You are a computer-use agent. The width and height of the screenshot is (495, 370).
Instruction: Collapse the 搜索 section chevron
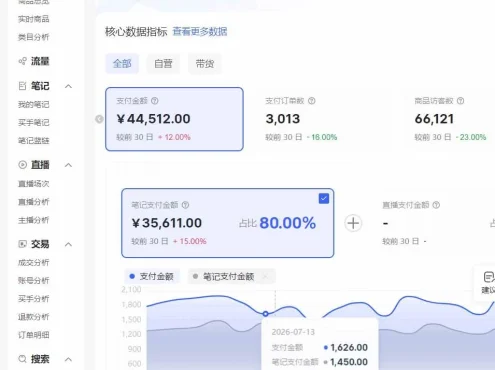[68, 359]
